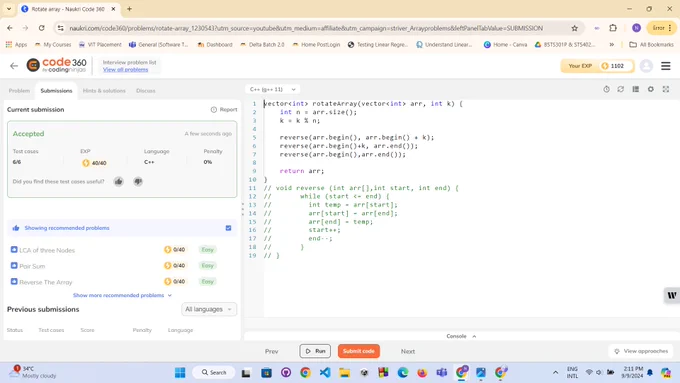Viewport: 680px width, 383px height.
Task: Open the floating W widget icon
Action: click(x=672, y=295)
